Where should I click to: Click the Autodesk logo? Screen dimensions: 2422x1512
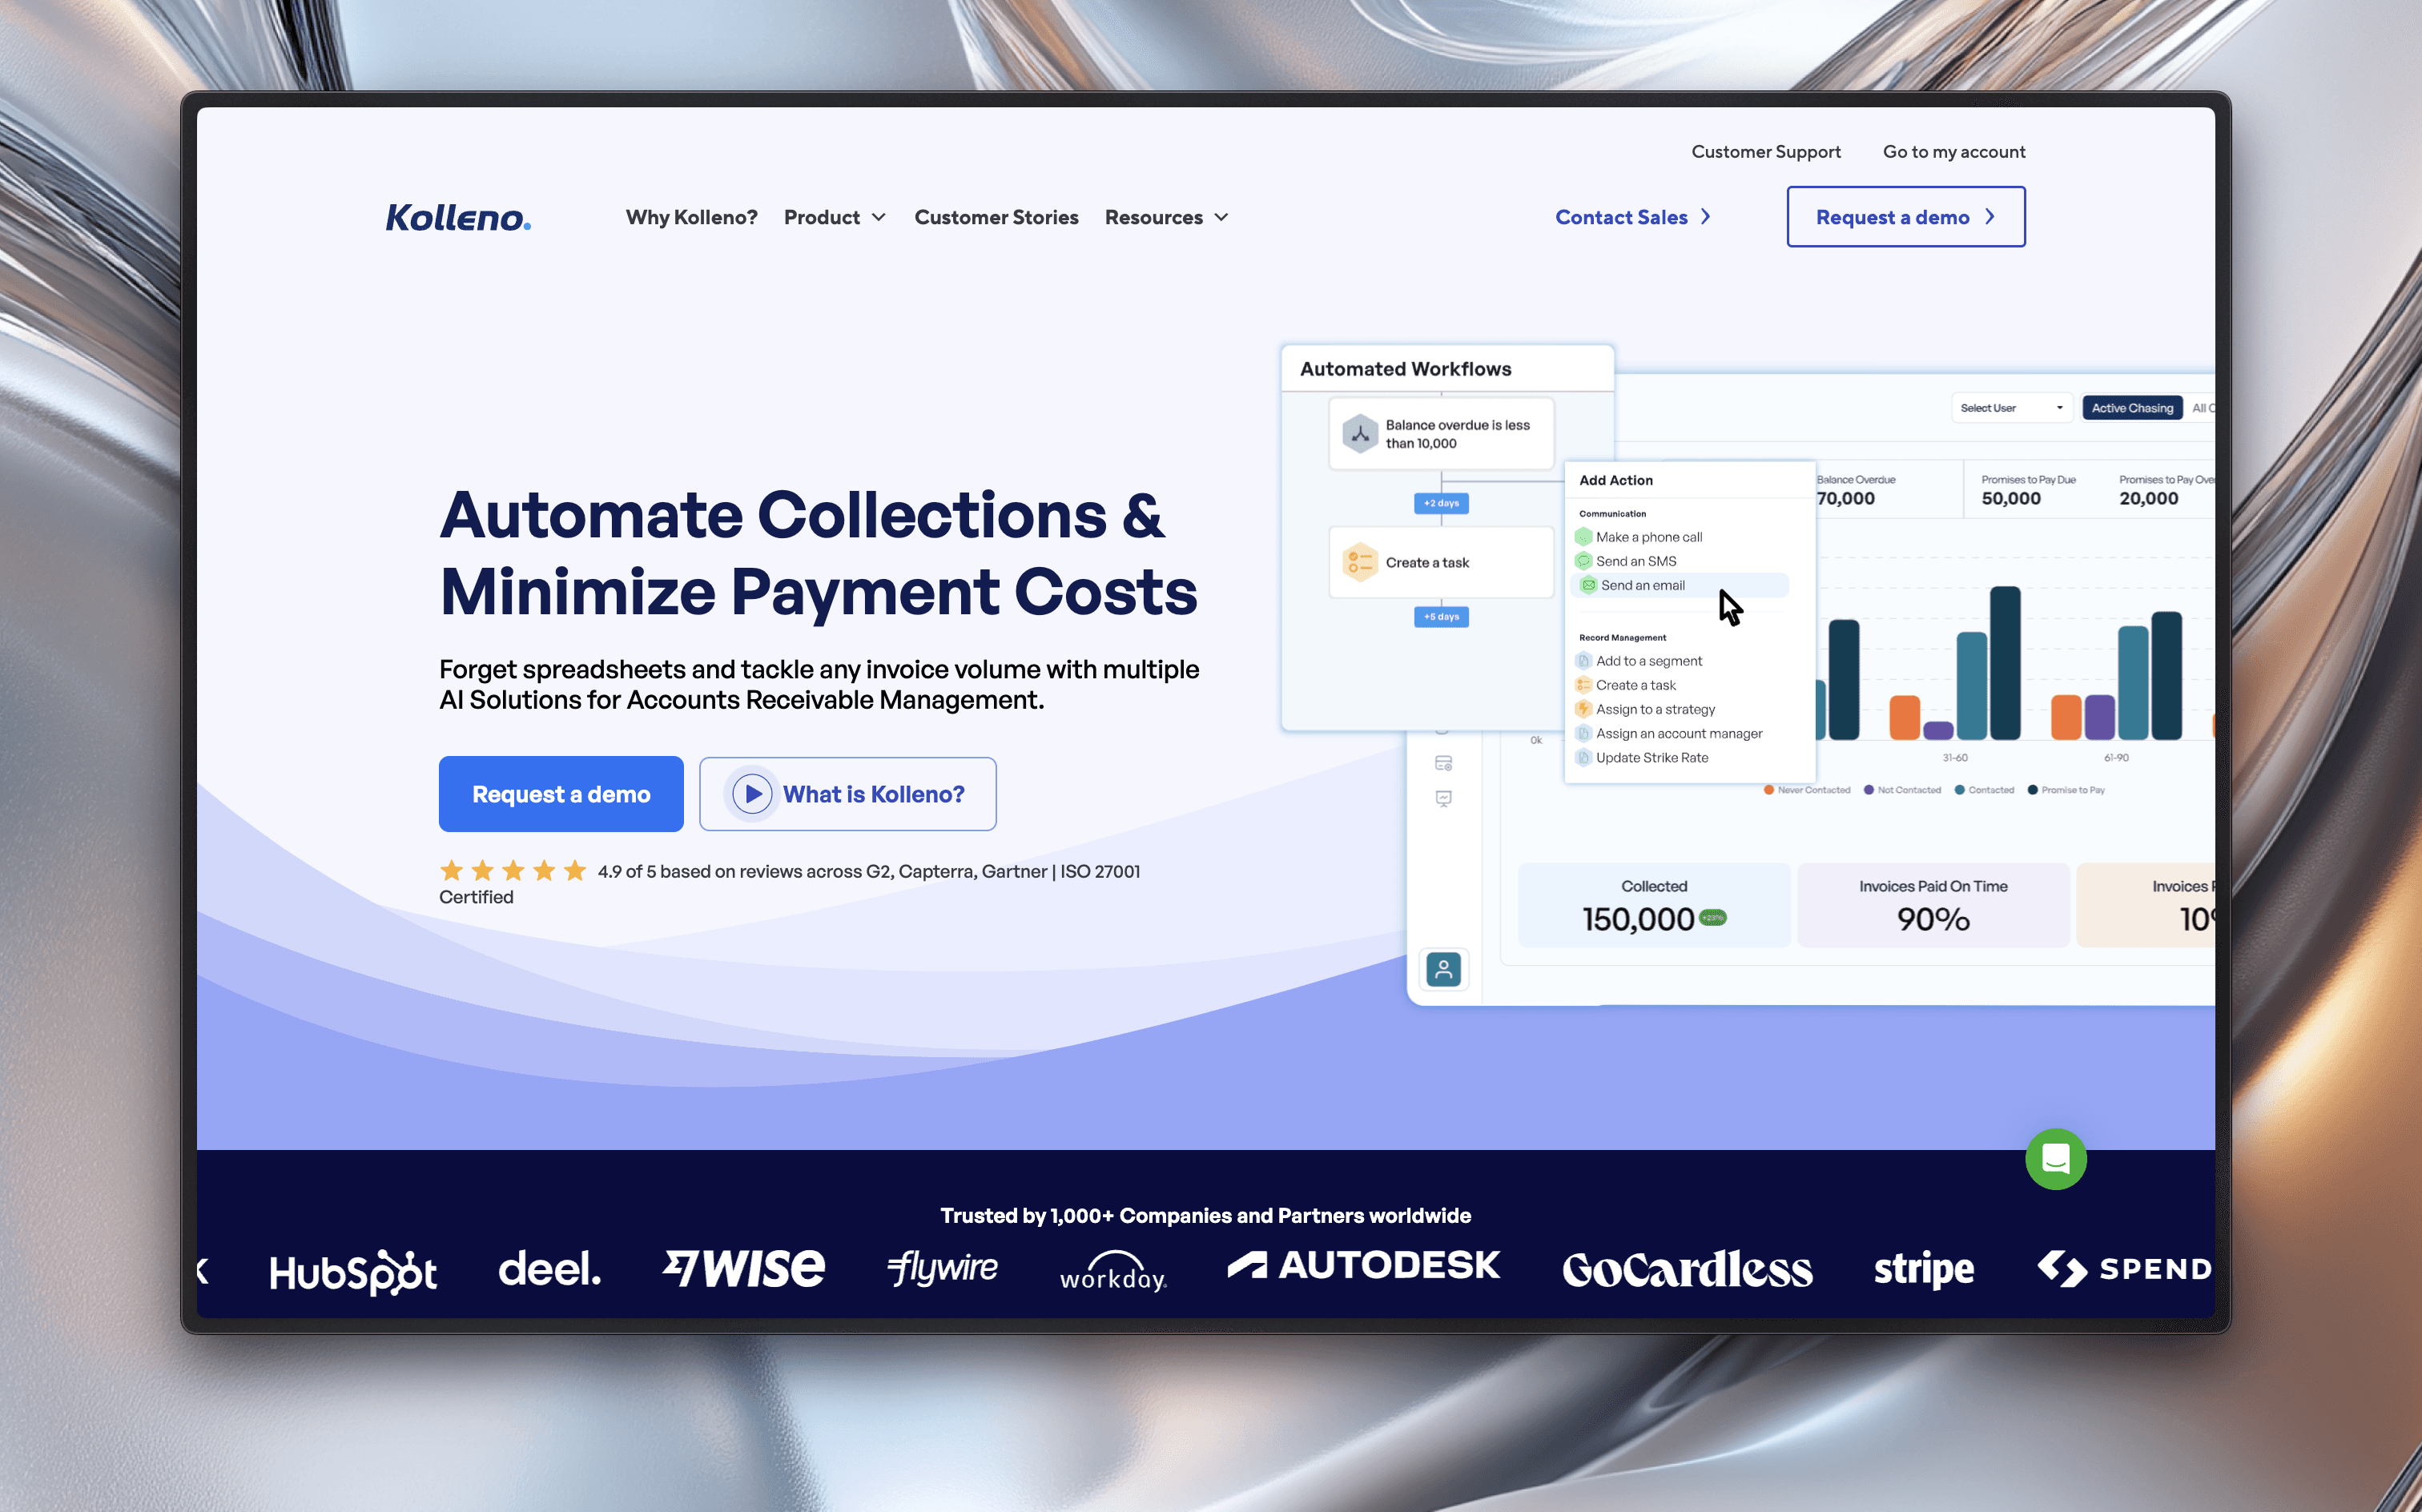pos(1364,1265)
